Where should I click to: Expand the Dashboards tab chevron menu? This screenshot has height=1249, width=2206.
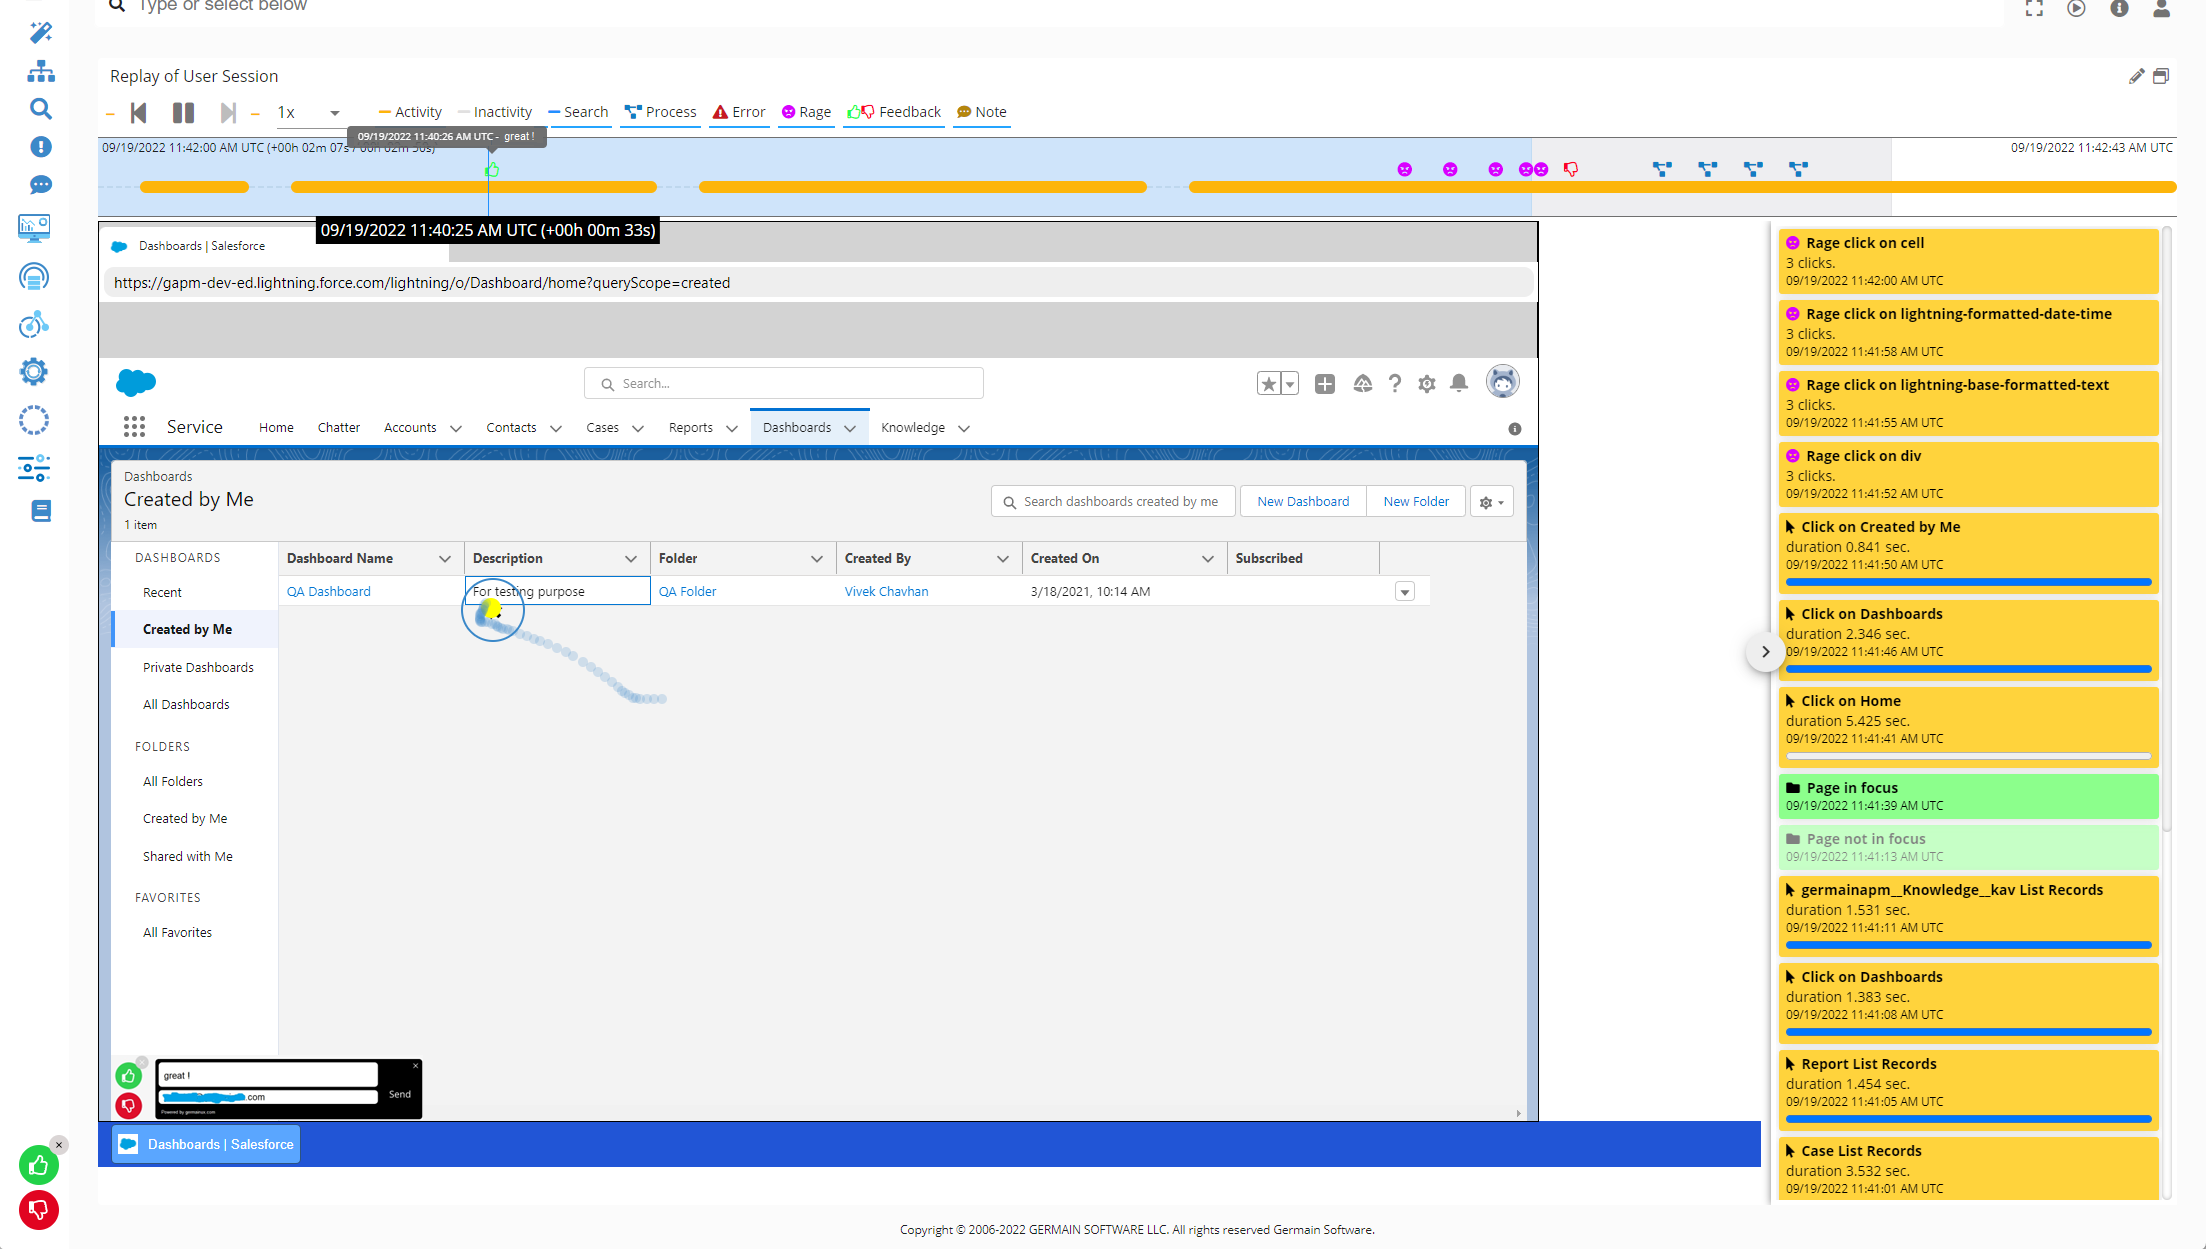pos(850,428)
